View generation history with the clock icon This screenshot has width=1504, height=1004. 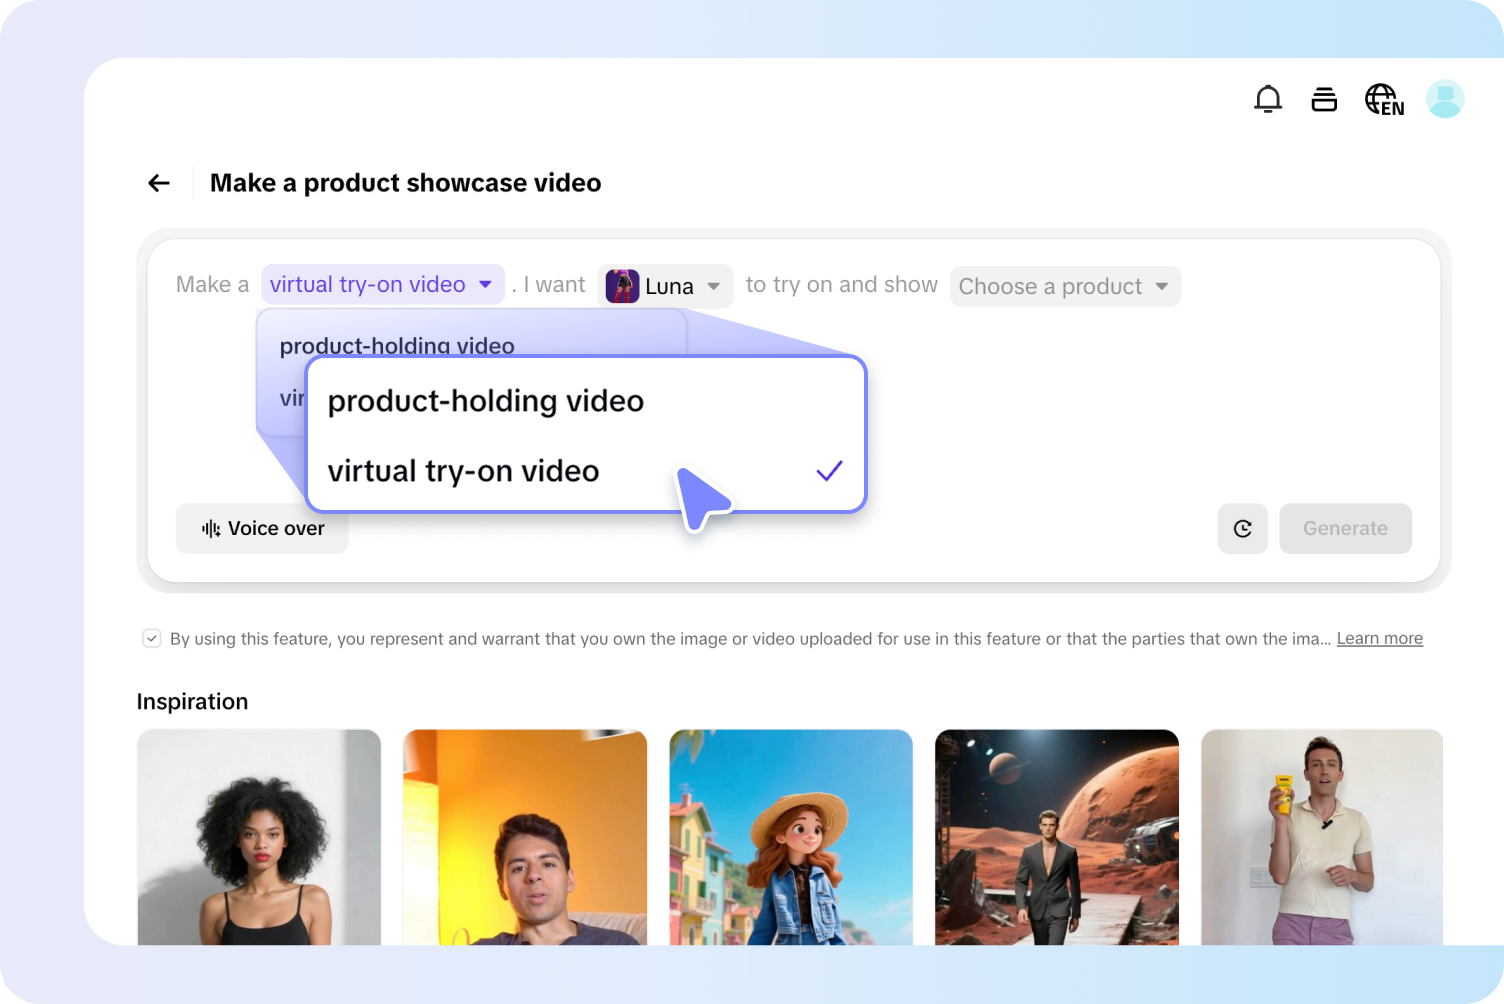[x=1242, y=528]
